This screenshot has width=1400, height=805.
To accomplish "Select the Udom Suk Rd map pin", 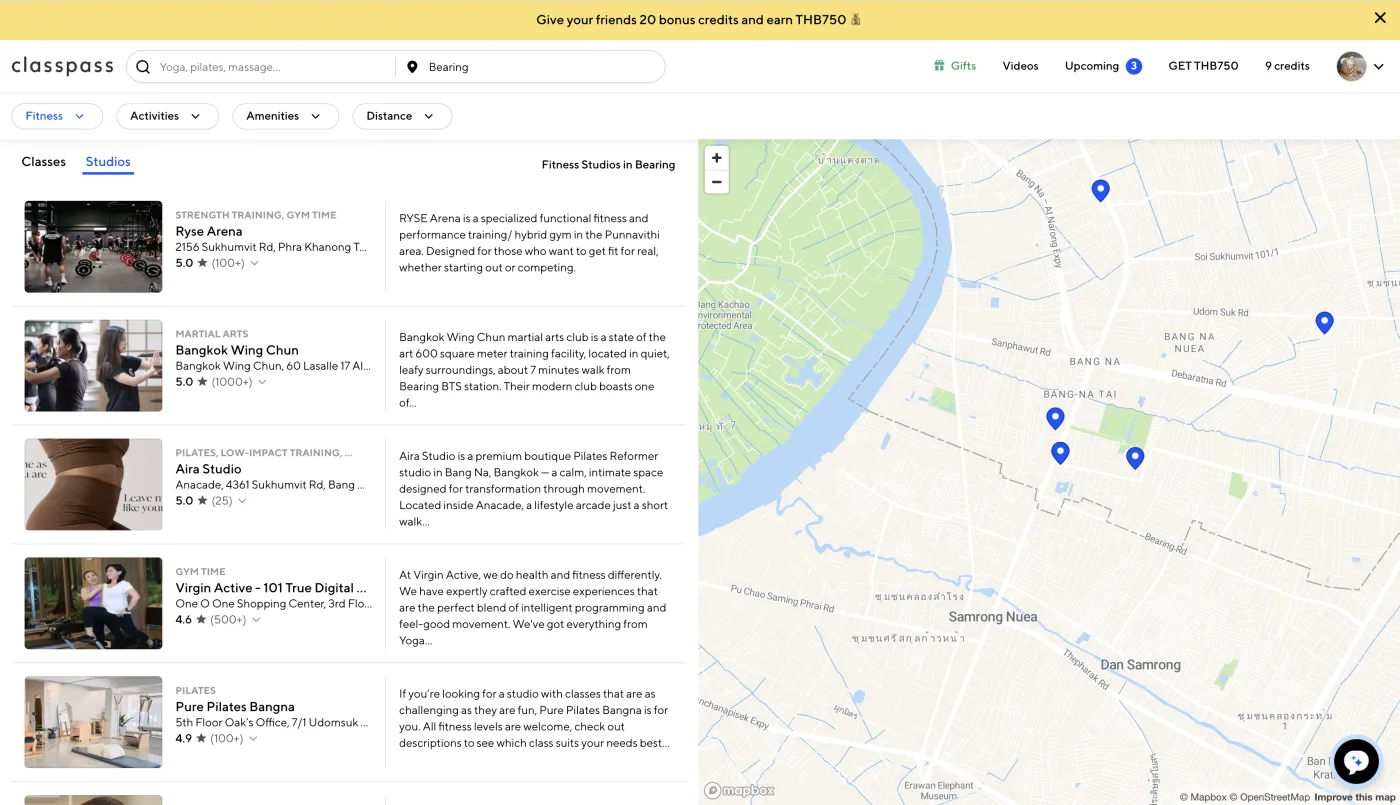I will [x=1324, y=322].
